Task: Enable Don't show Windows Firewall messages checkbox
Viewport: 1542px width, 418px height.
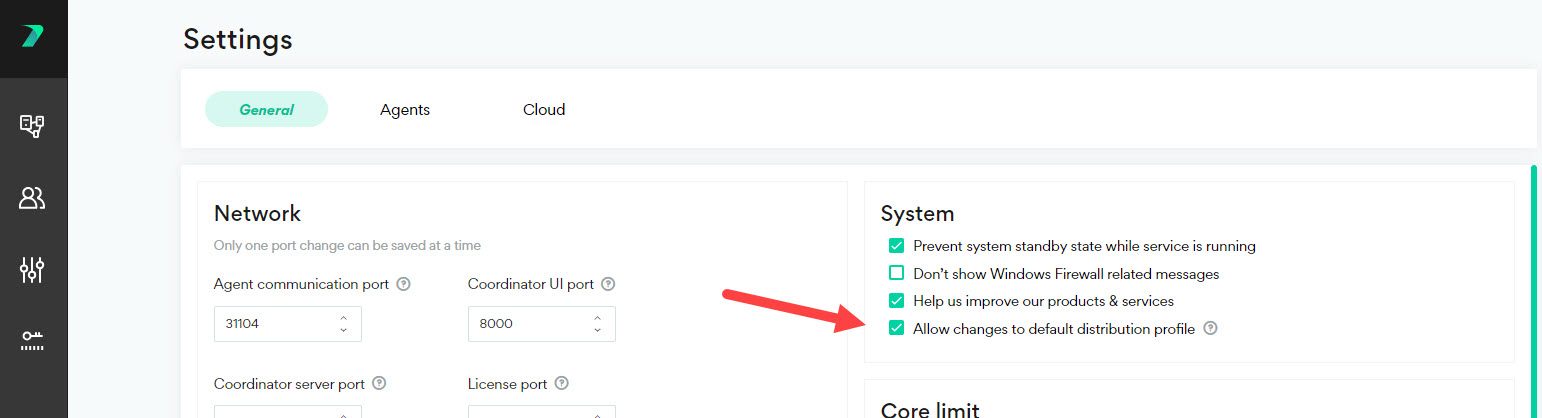Action: click(x=896, y=273)
